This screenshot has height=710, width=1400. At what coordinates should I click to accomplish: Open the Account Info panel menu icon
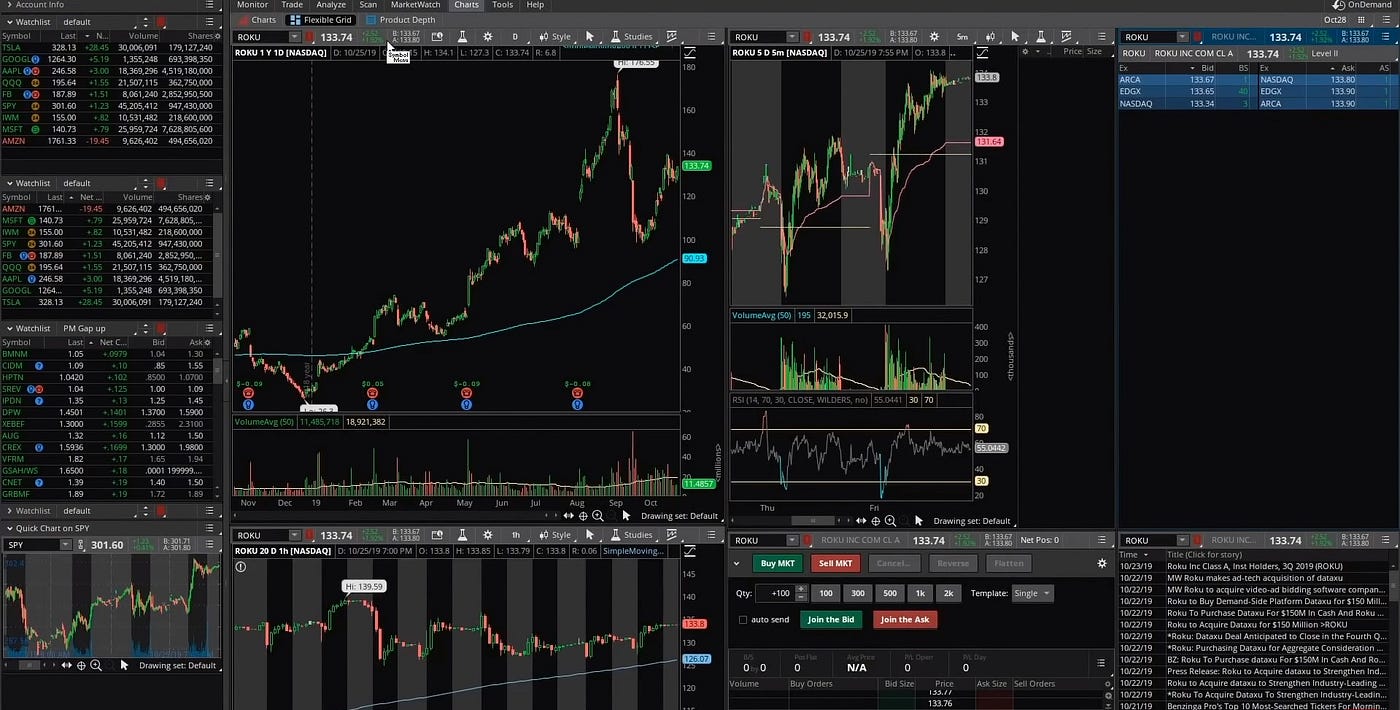209,4
